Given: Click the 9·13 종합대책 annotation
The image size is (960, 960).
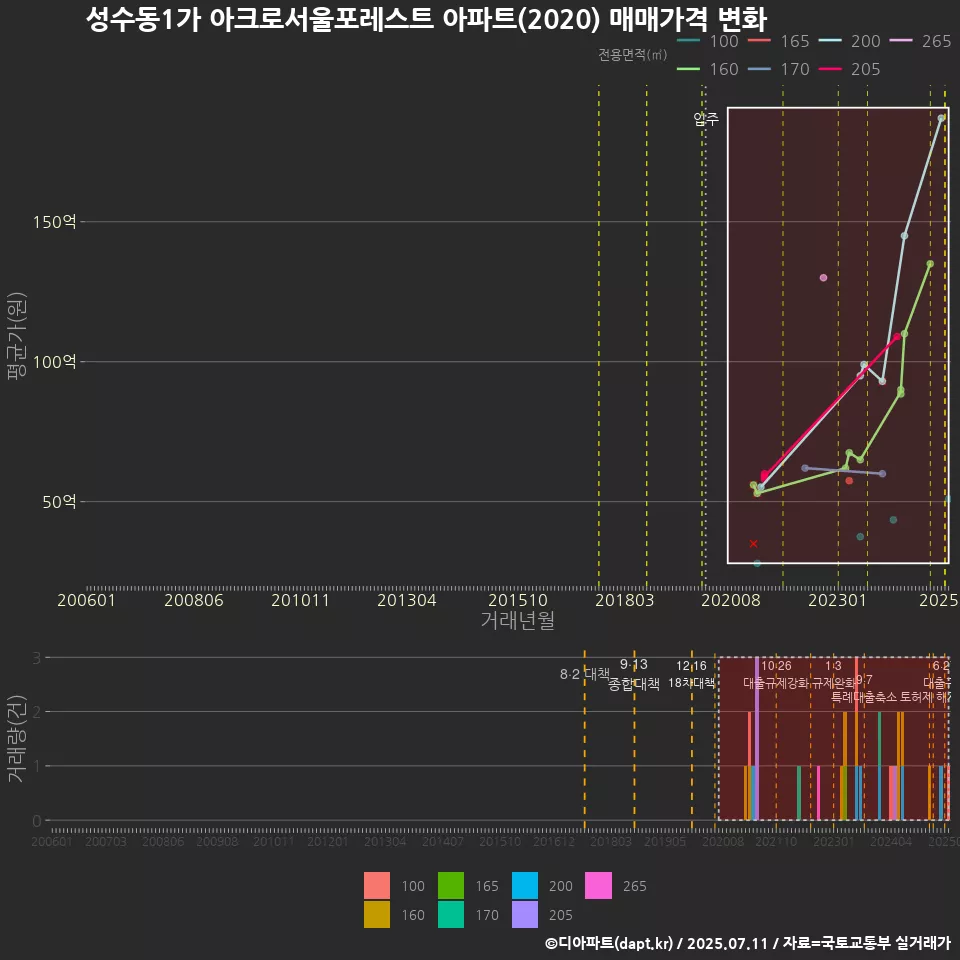Looking at the screenshot, I should (x=634, y=674).
